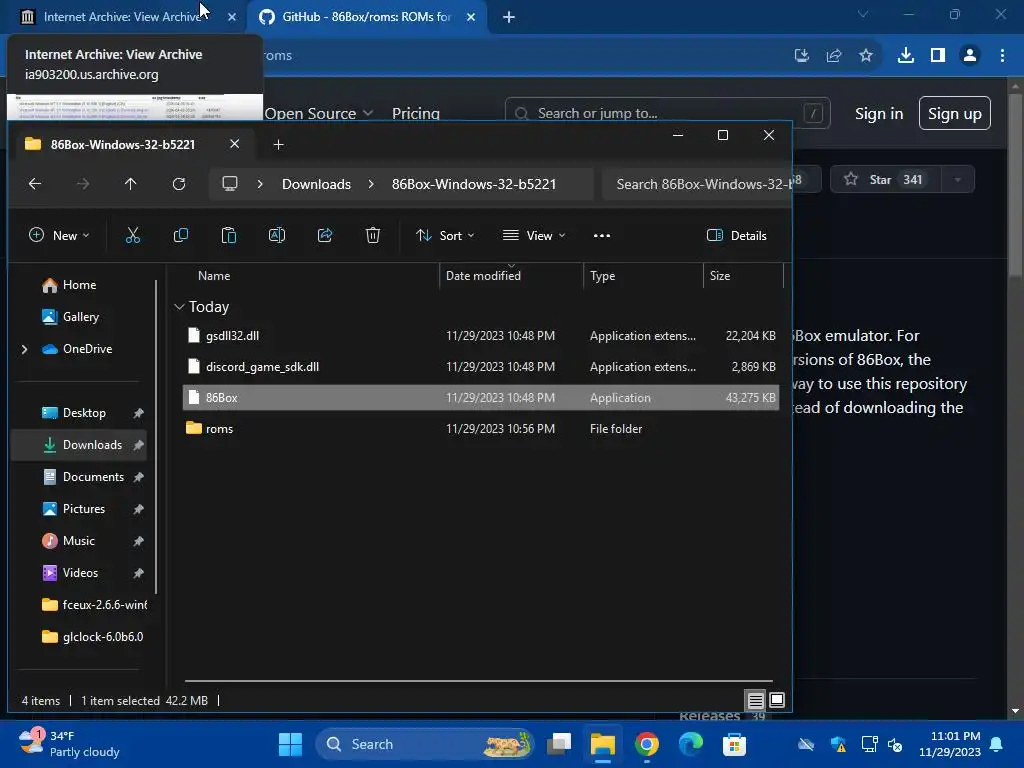The image size is (1024, 768).
Task: Open Pricing link on GitHub
Action: [415, 113]
